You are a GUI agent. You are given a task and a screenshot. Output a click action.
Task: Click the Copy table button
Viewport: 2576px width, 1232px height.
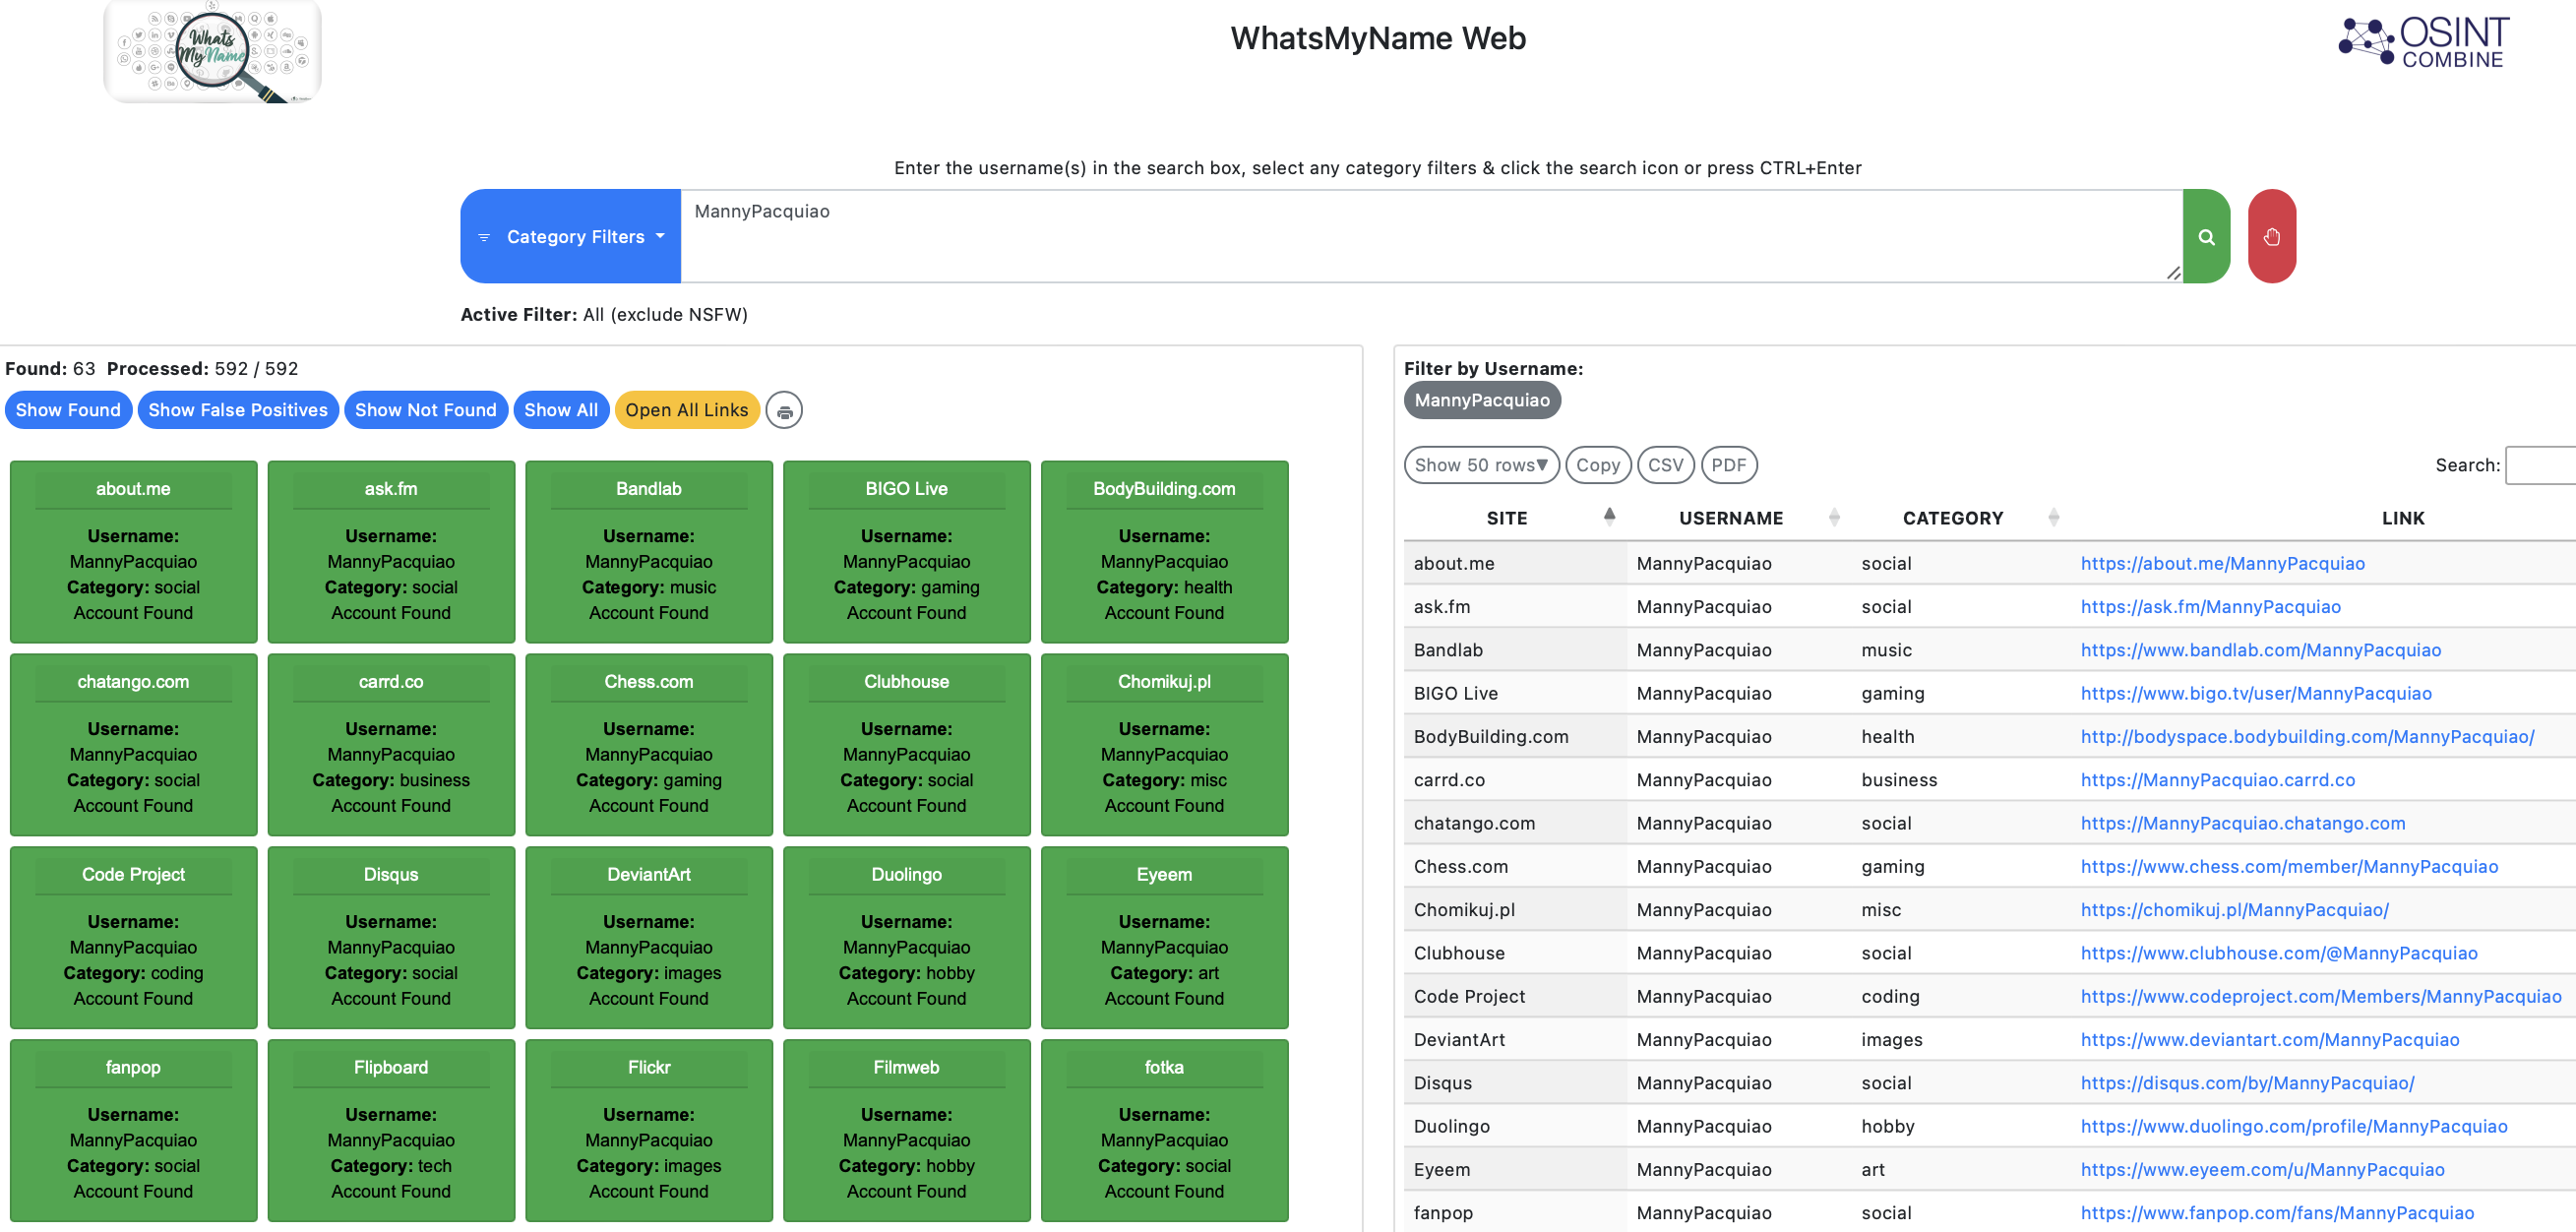click(1598, 465)
